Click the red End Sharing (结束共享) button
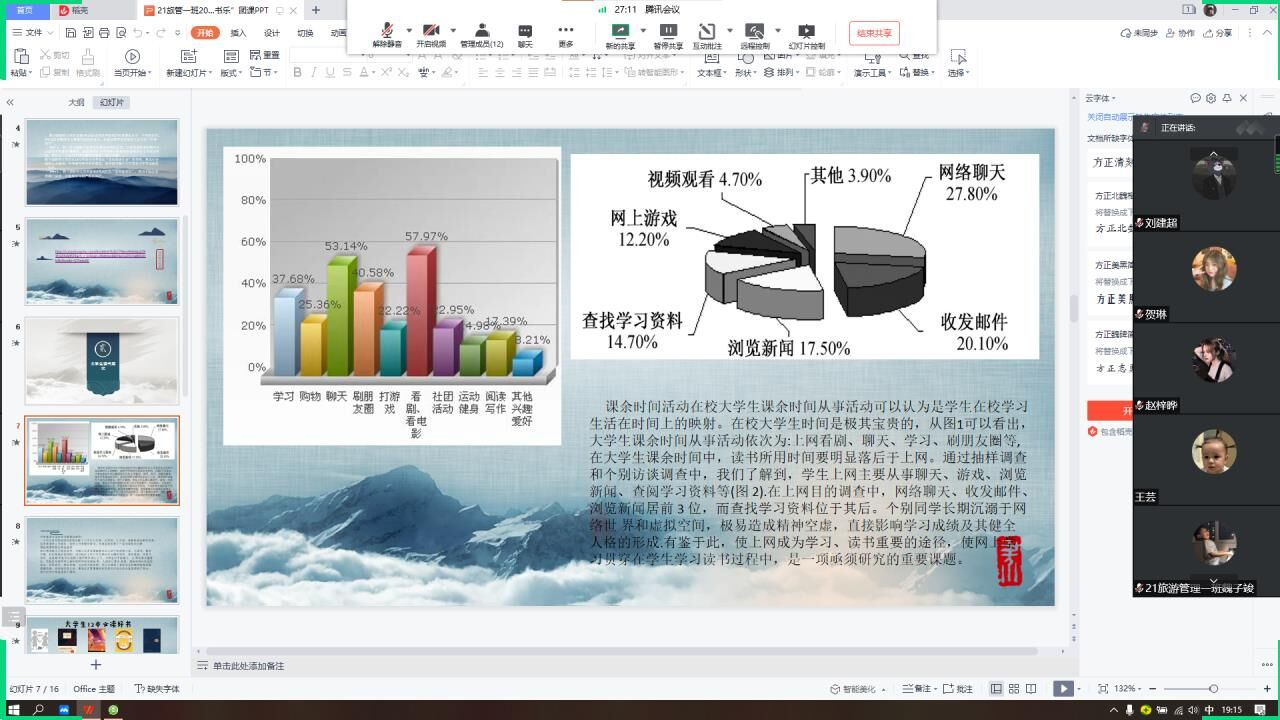1280x720 pixels. pyautogui.click(x=873, y=33)
